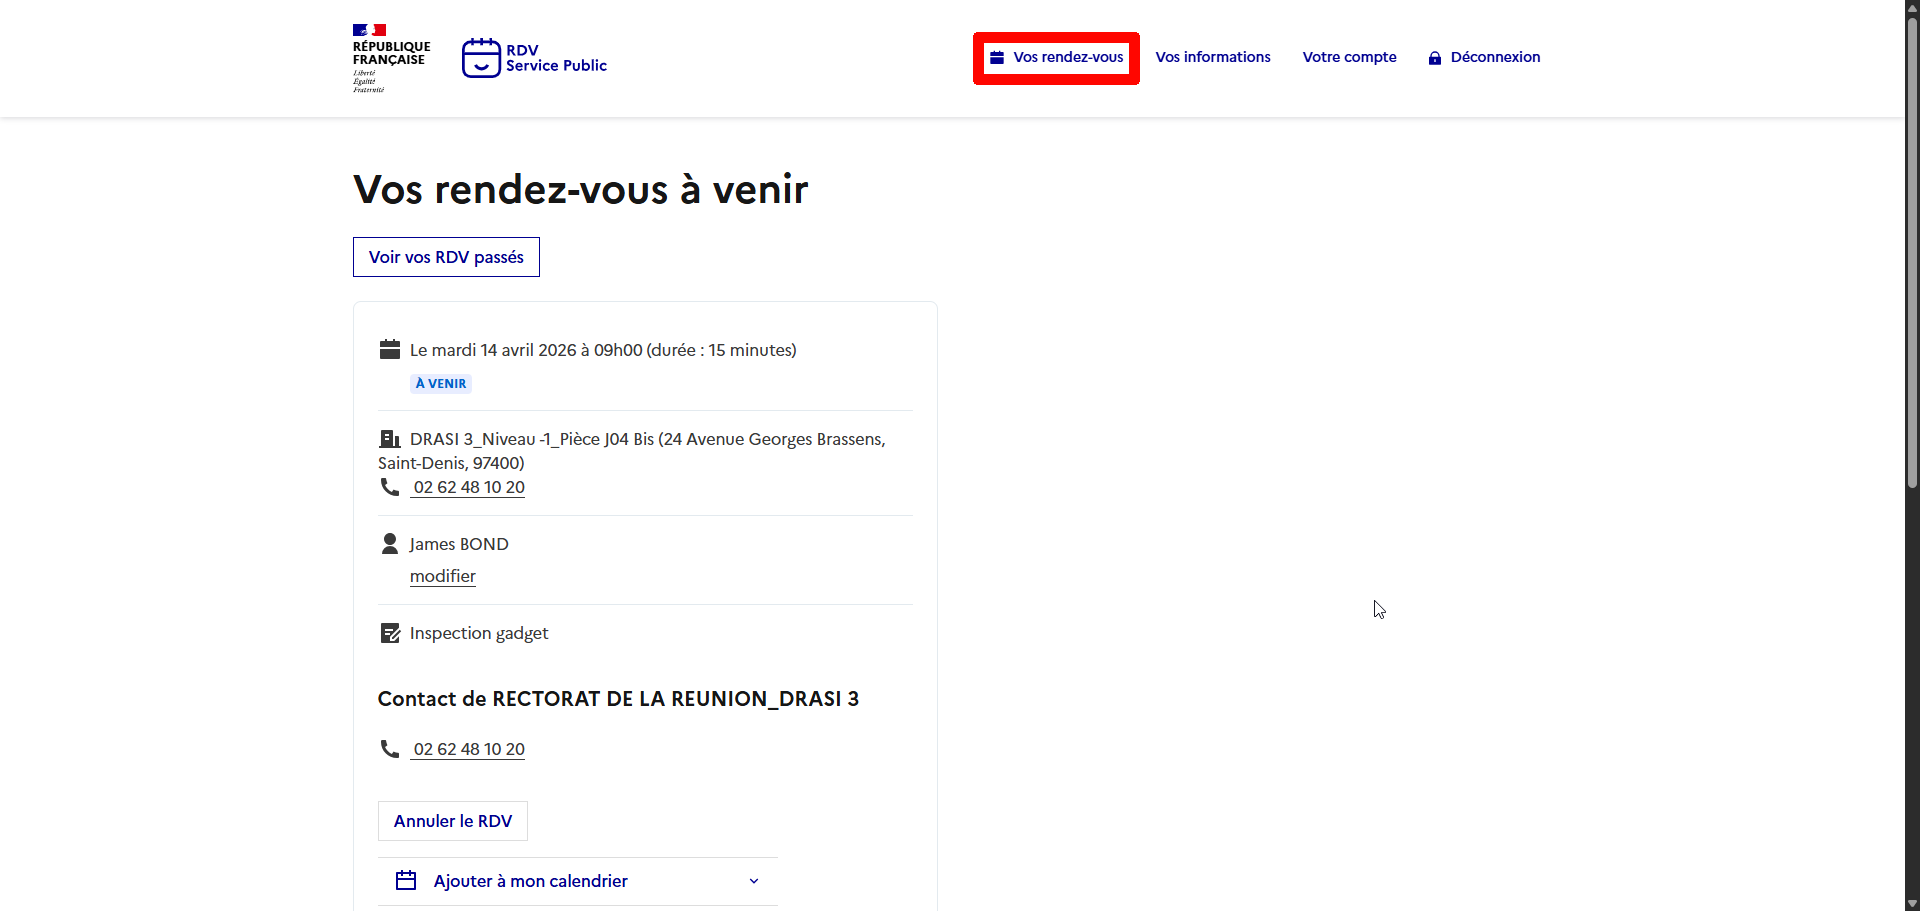The height and width of the screenshot is (911, 1920).
Task: Click the modifier link under James BOND
Action: (443, 576)
